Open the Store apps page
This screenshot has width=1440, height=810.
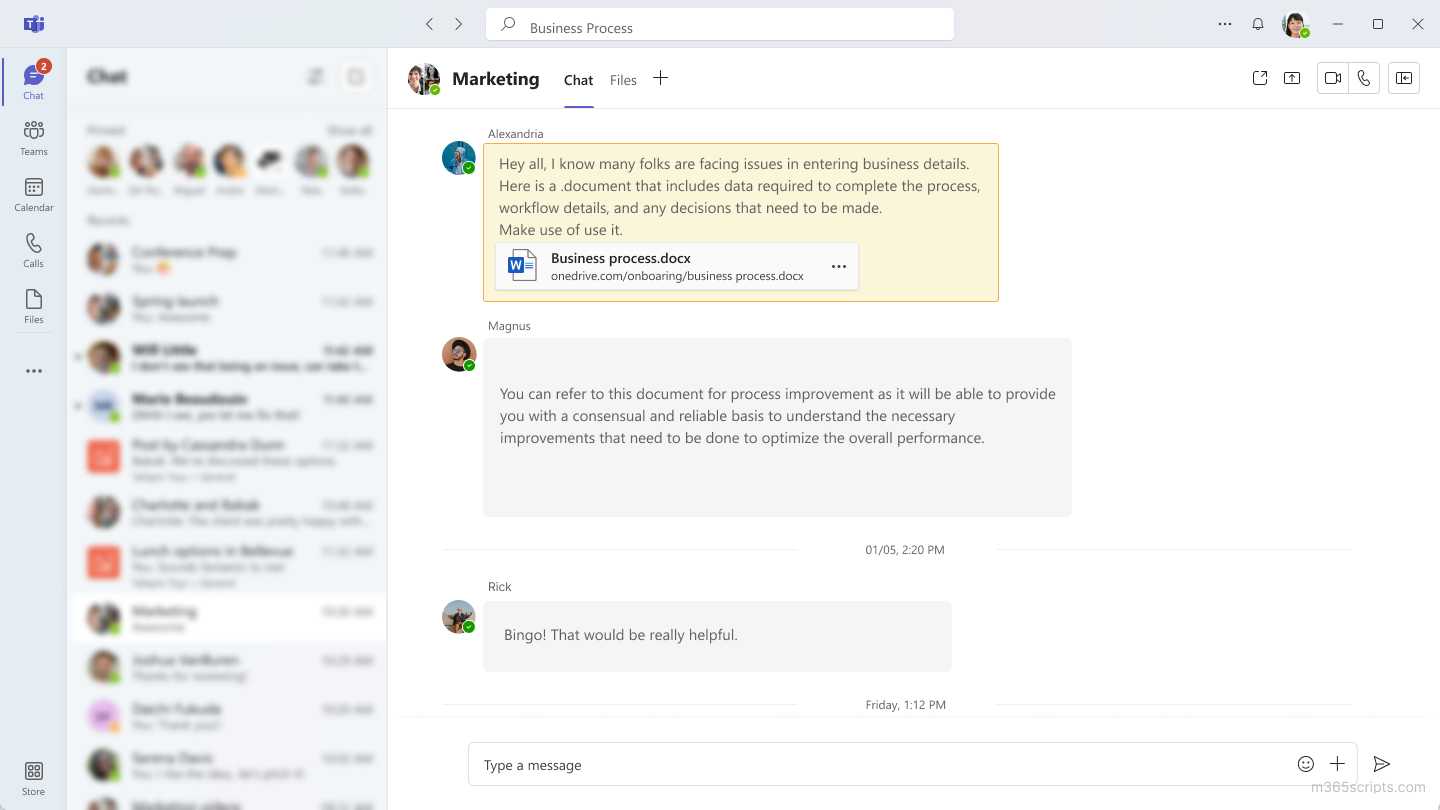(x=33, y=778)
